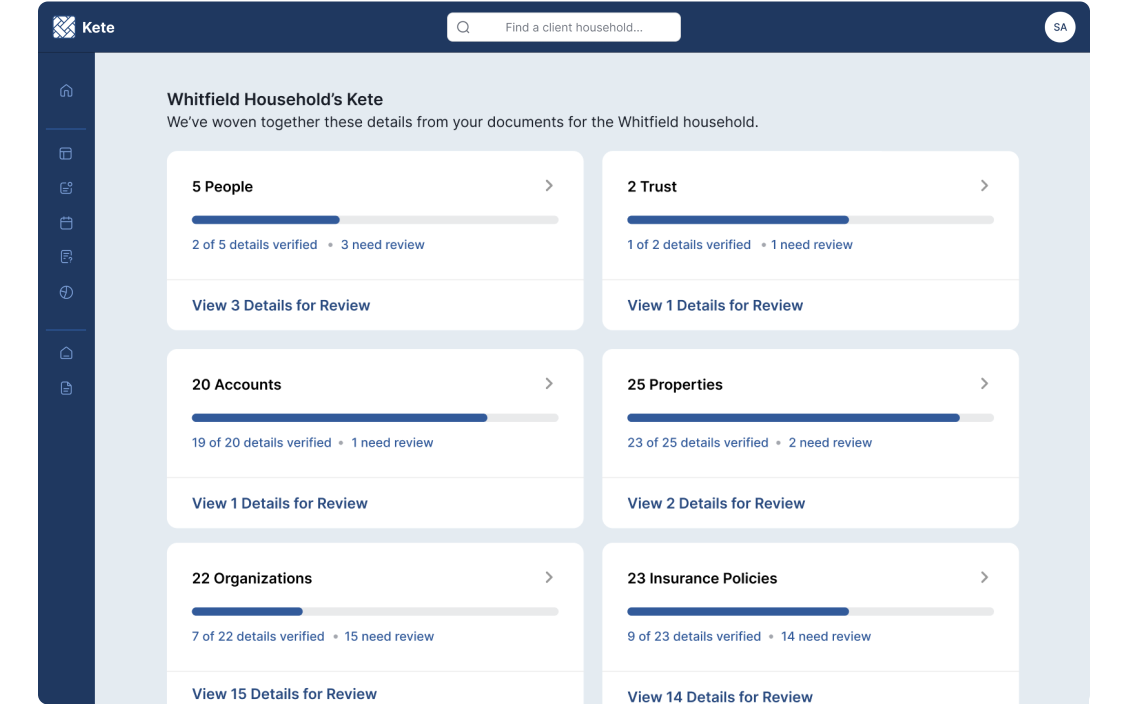1128x704 pixels.
Task: Click the 2 Trust card title
Action: (652, 186)
